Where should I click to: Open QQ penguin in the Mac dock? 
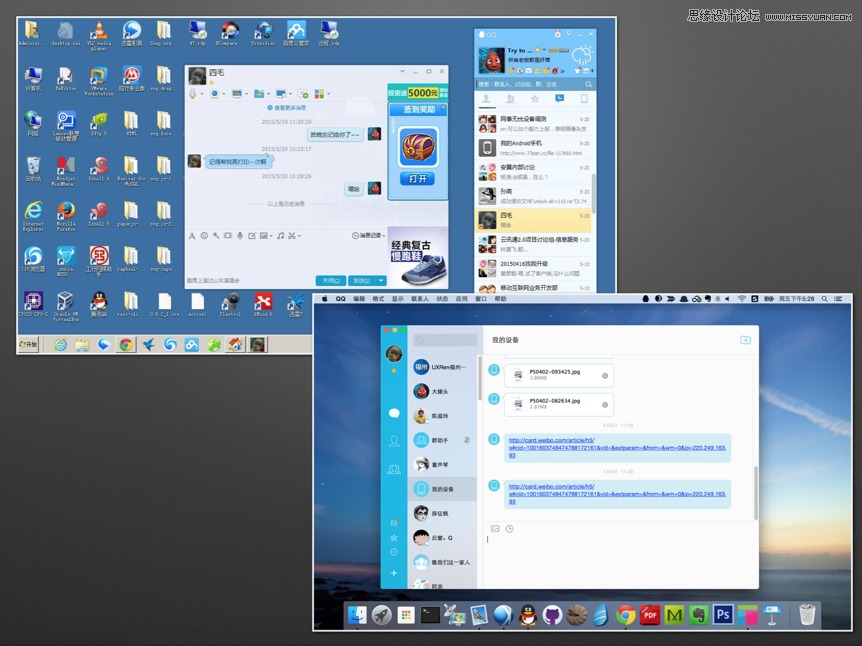(528, 615)
